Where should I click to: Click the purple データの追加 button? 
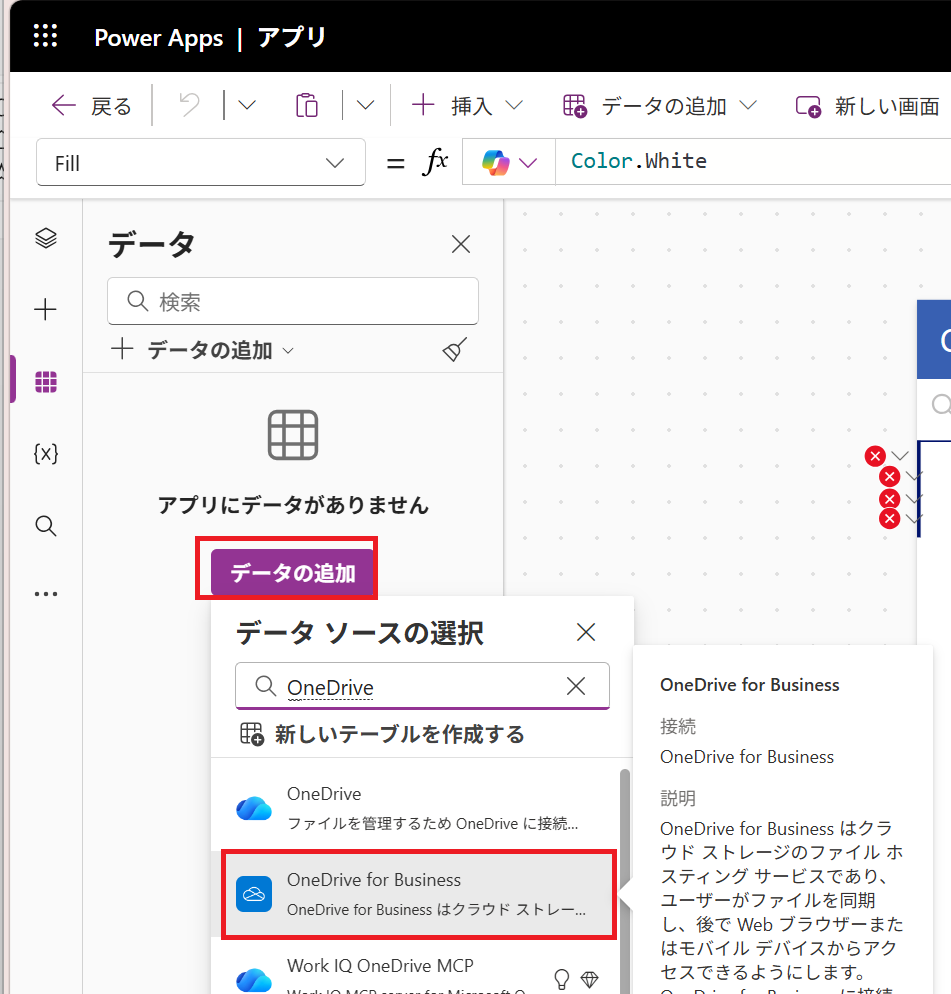coord(292,572)
